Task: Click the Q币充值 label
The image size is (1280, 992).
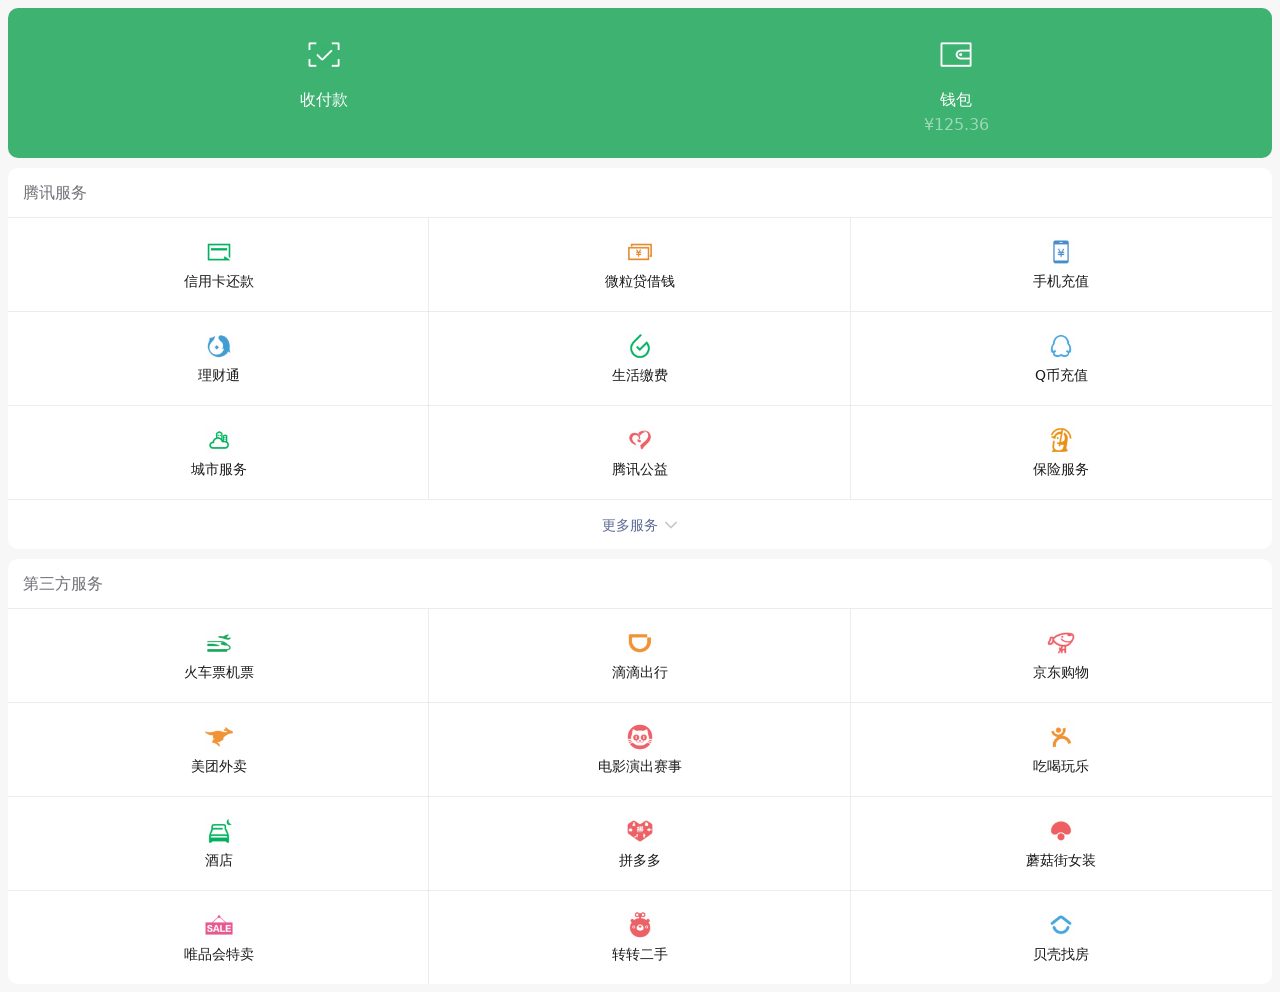Action: click(x=1061, y=376)
